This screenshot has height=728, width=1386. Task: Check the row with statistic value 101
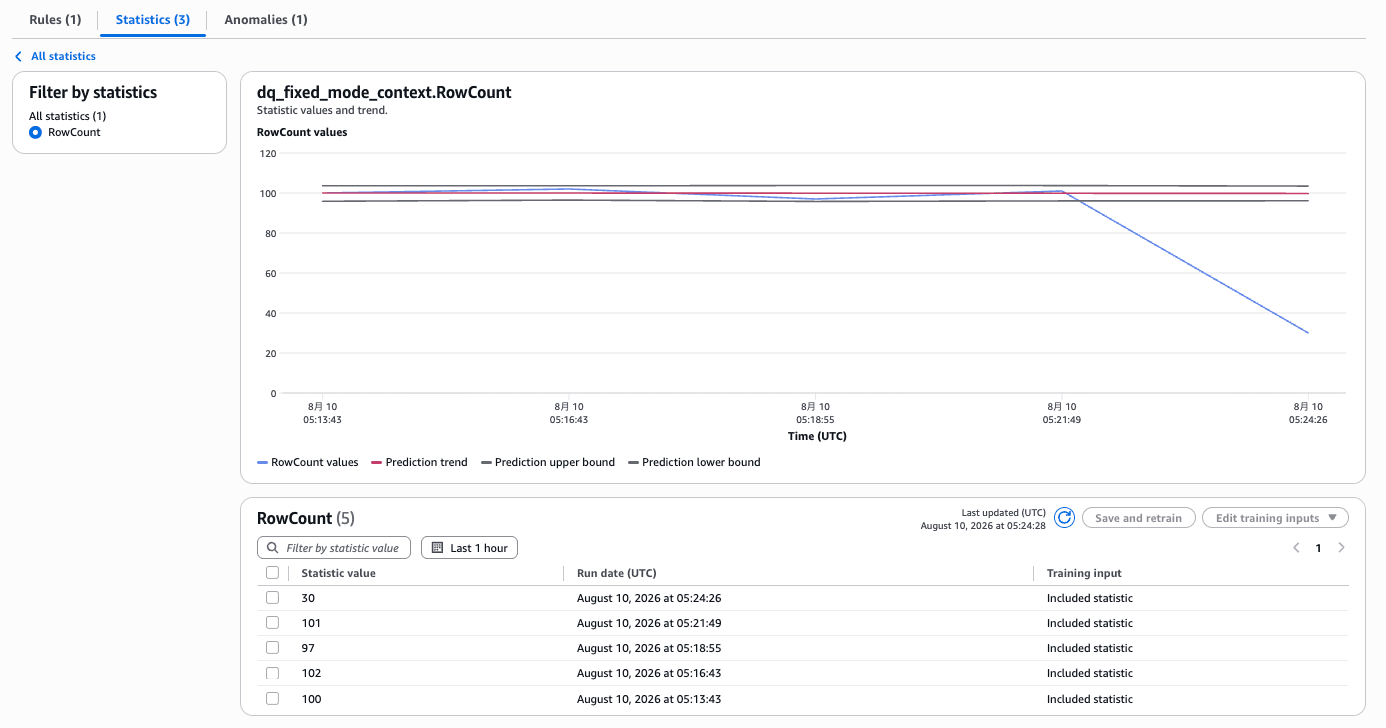point(272,623)
